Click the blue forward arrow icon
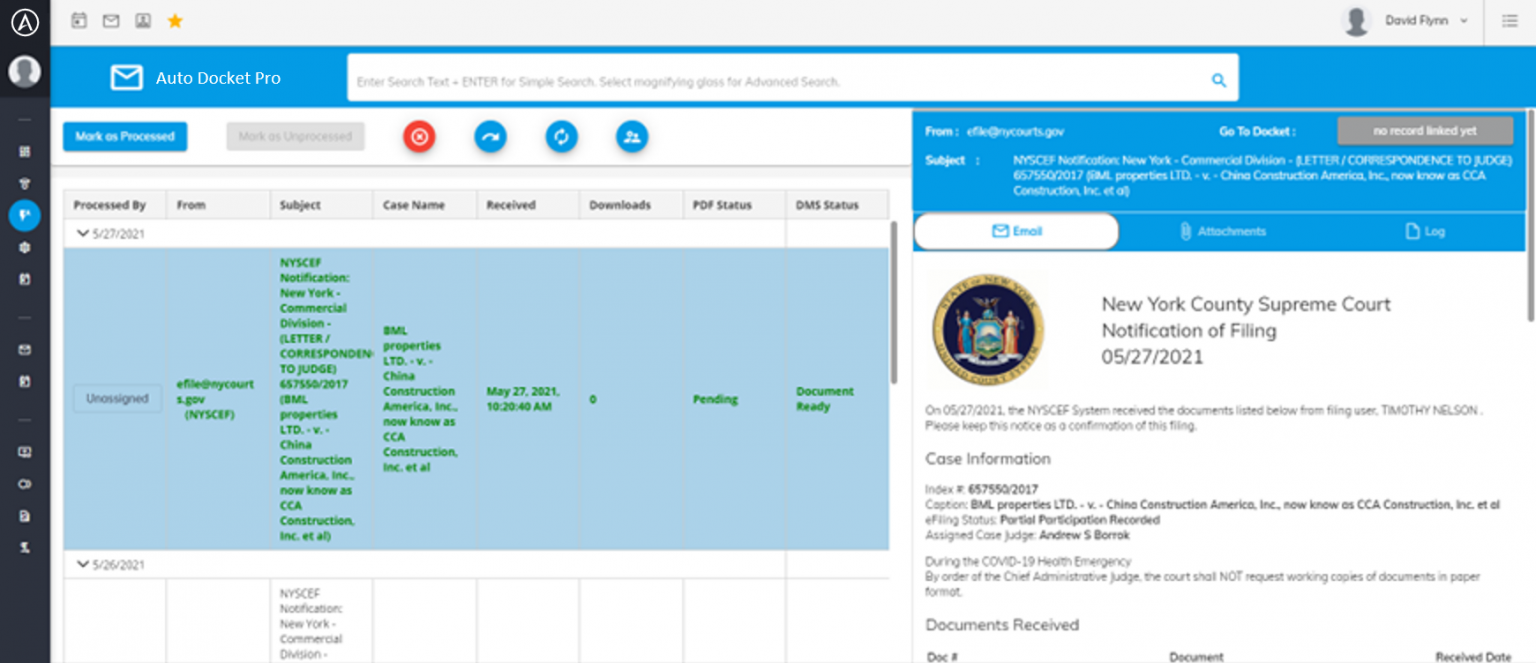The image size is (1536, 663). pos(490,136)
